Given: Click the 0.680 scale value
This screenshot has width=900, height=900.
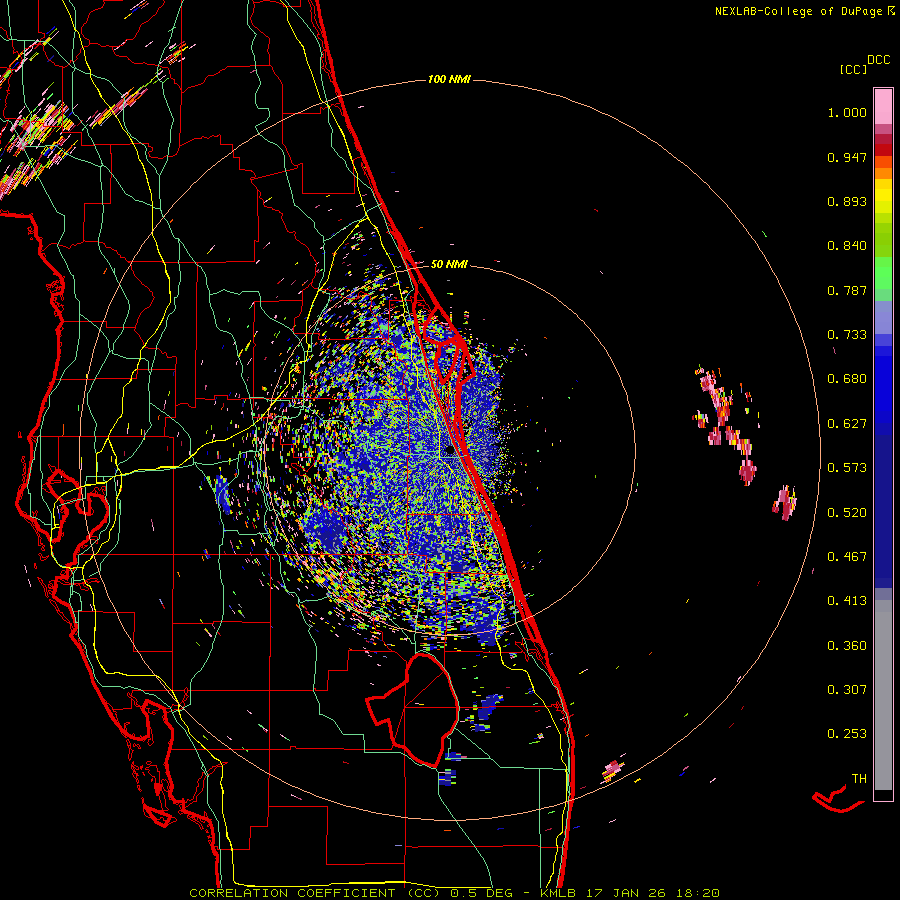Looking at the screenshot, I should click(847, 379).
